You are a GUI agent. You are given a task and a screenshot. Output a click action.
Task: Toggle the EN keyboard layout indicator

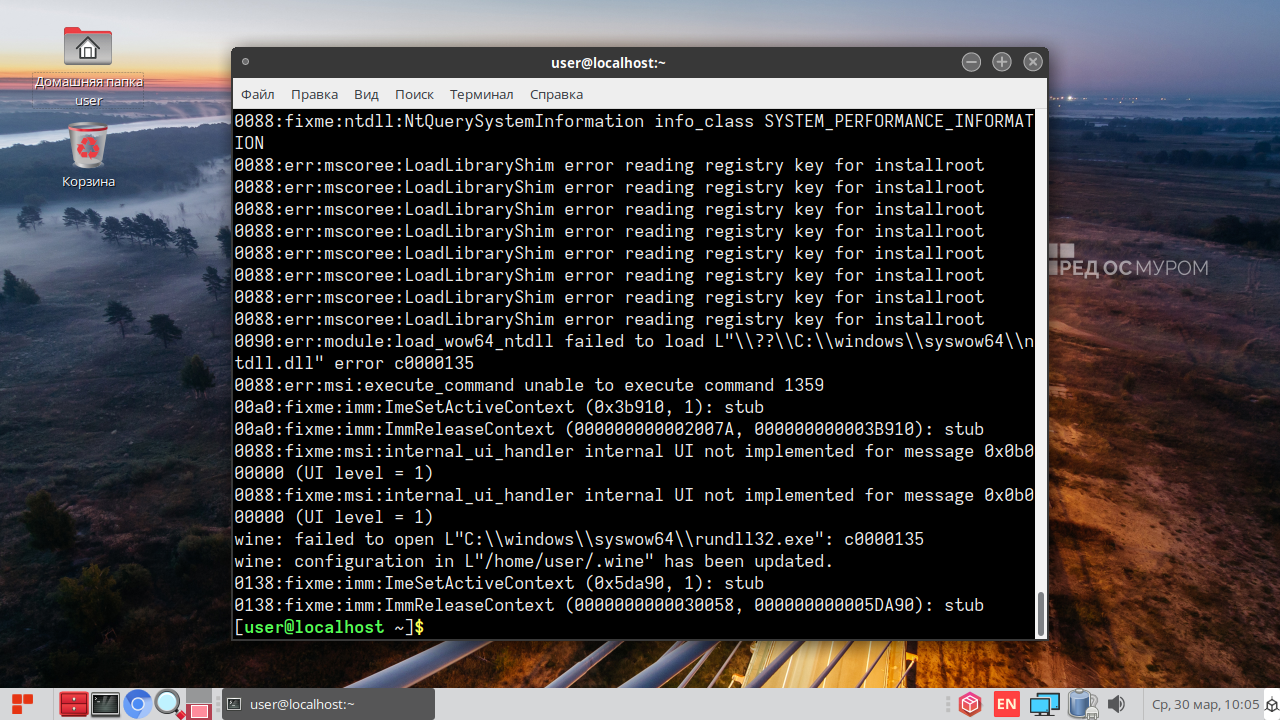[x=1006, y=704]
